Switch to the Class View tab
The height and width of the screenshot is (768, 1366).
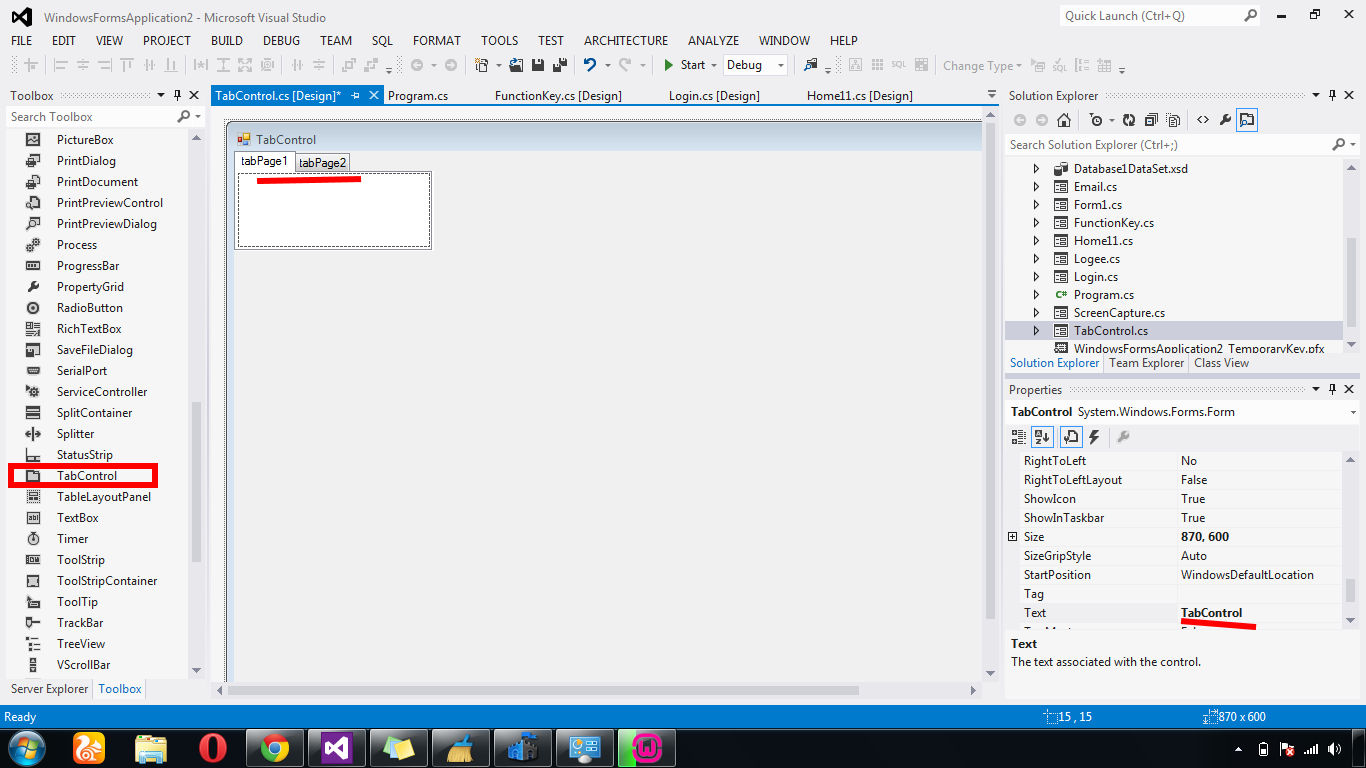tap(1221, 363)
